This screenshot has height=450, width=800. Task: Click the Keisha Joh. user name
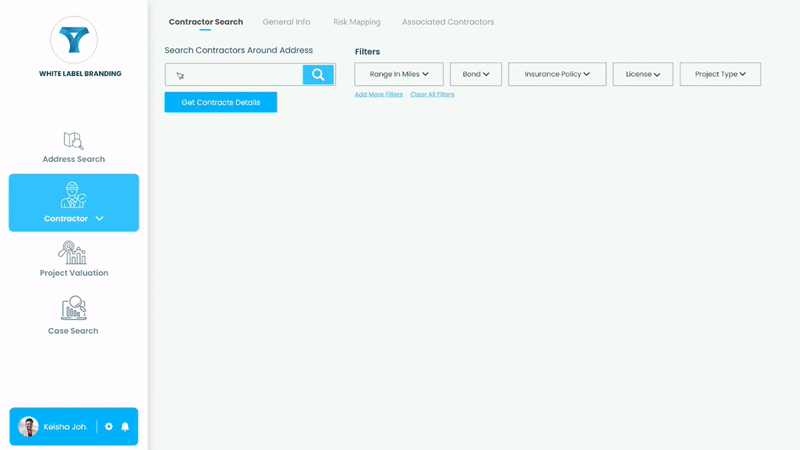tap(65, 427)
